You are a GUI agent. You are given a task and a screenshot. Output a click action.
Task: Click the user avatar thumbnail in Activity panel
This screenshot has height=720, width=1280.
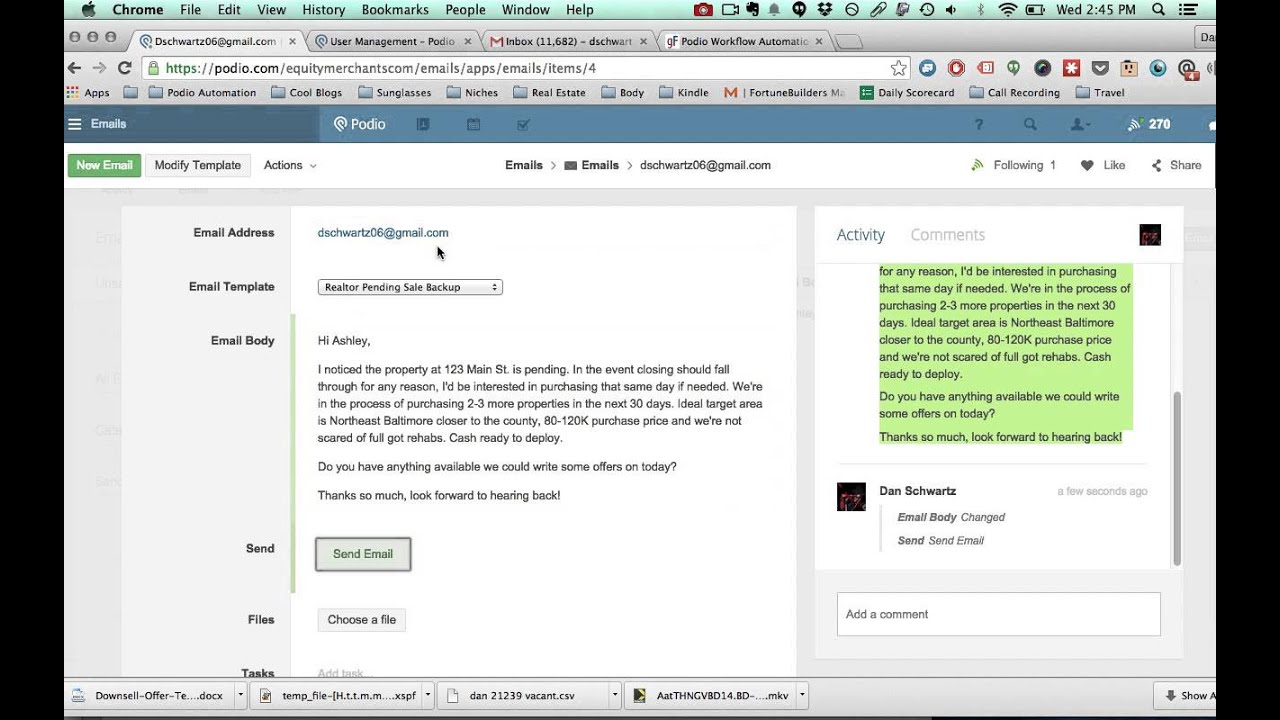[x=1150, y=235]
